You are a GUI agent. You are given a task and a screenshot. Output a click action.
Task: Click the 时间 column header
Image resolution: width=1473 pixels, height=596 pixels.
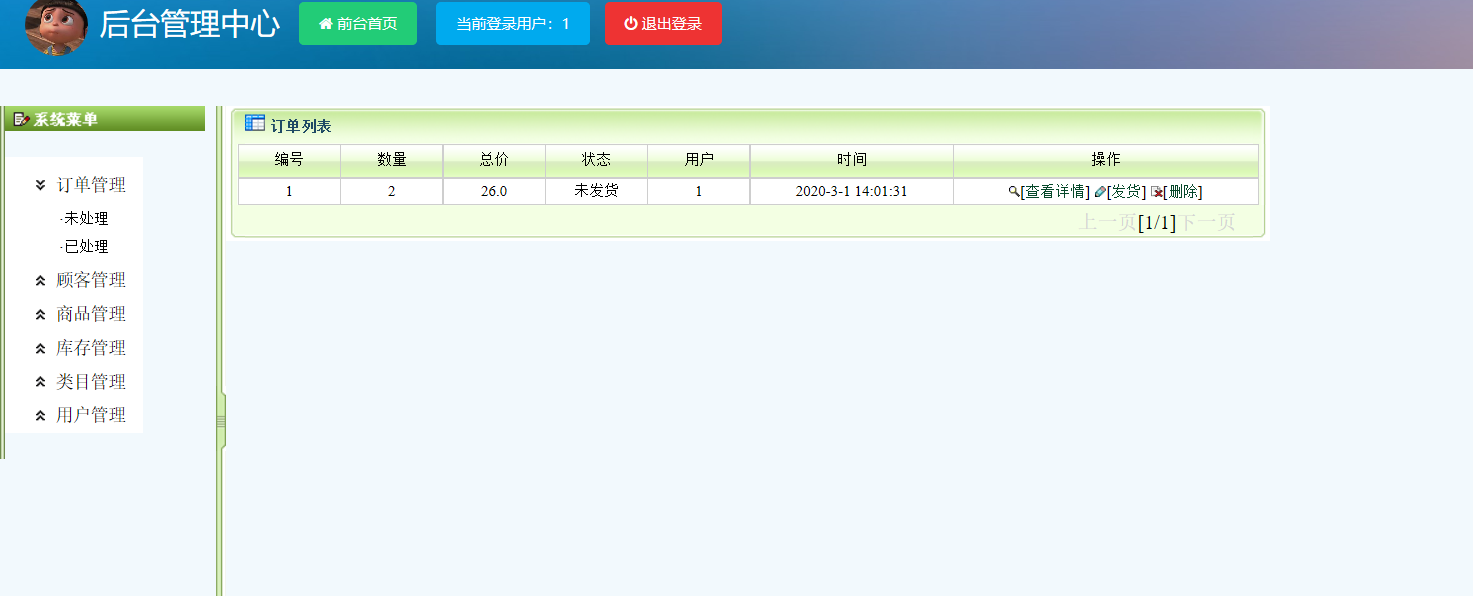pyautogui.click(x=852, y=160)
